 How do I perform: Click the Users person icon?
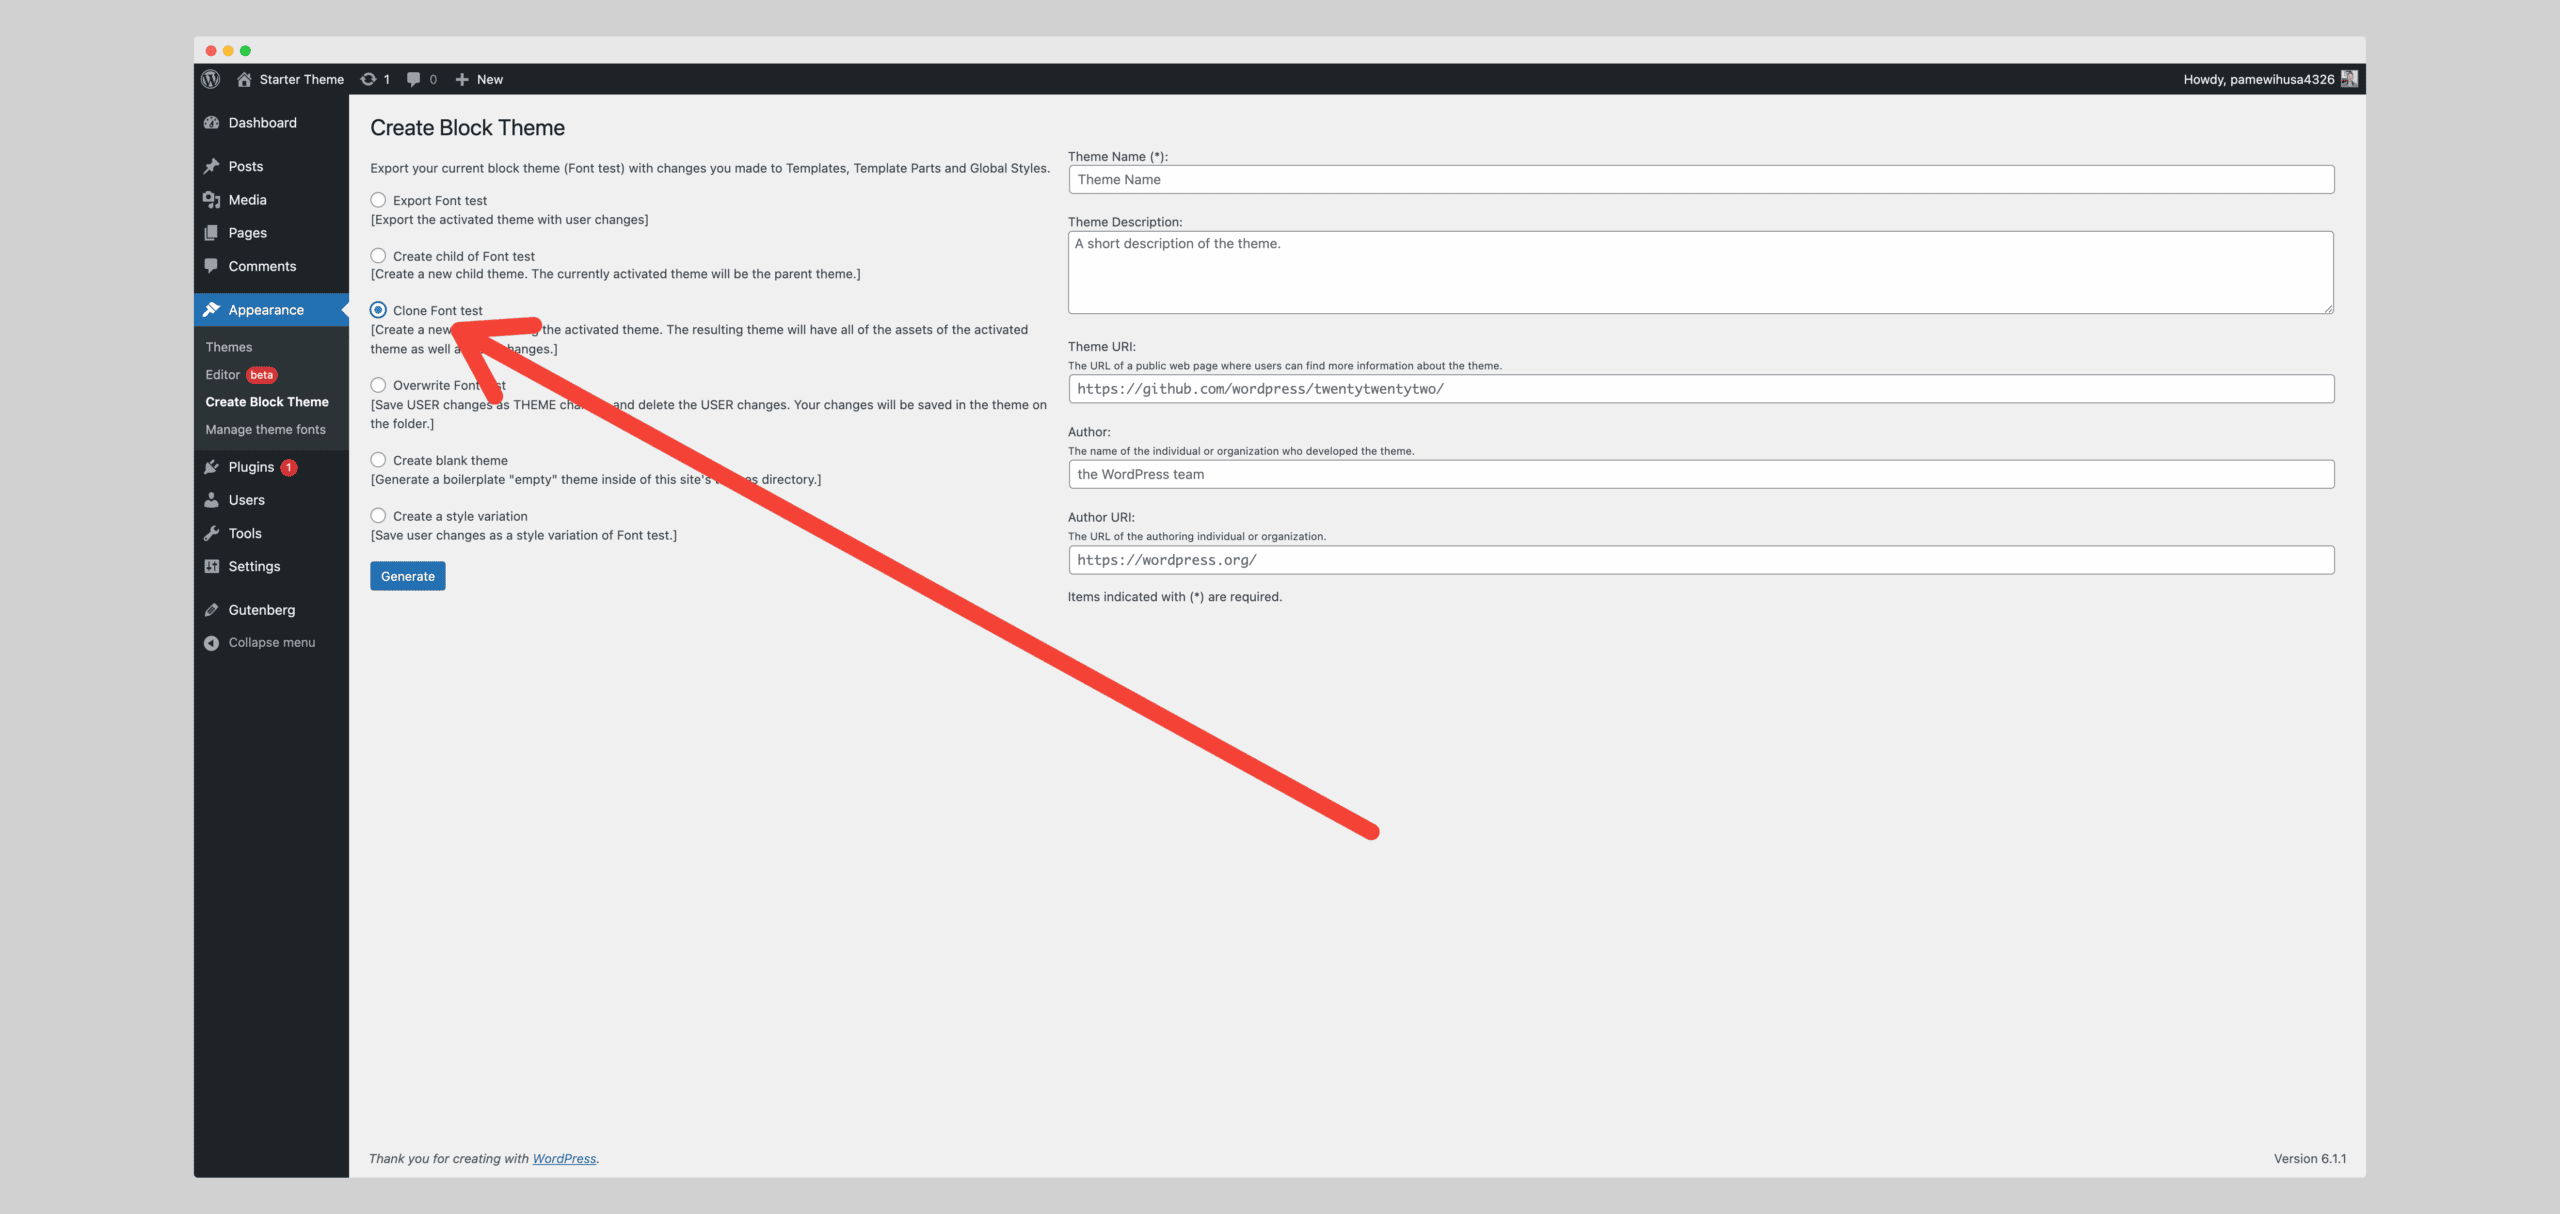click(211, 500)
